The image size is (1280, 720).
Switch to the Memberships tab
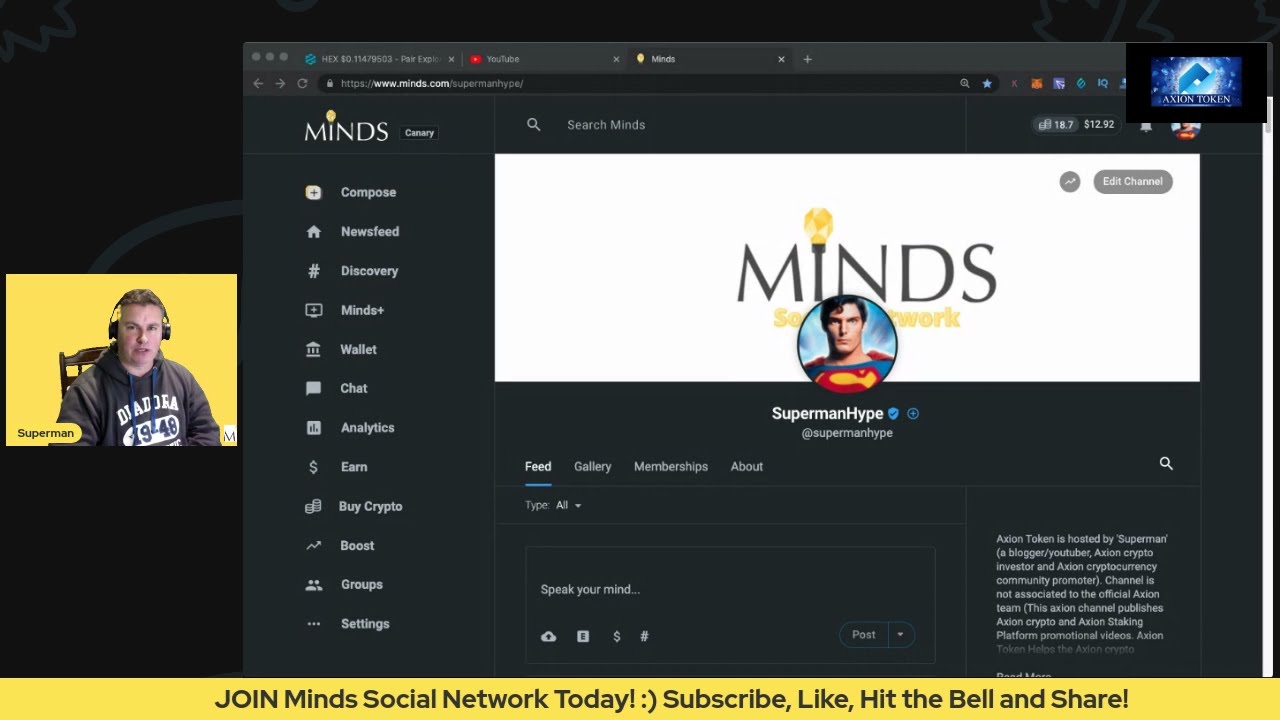coord(671,466)
